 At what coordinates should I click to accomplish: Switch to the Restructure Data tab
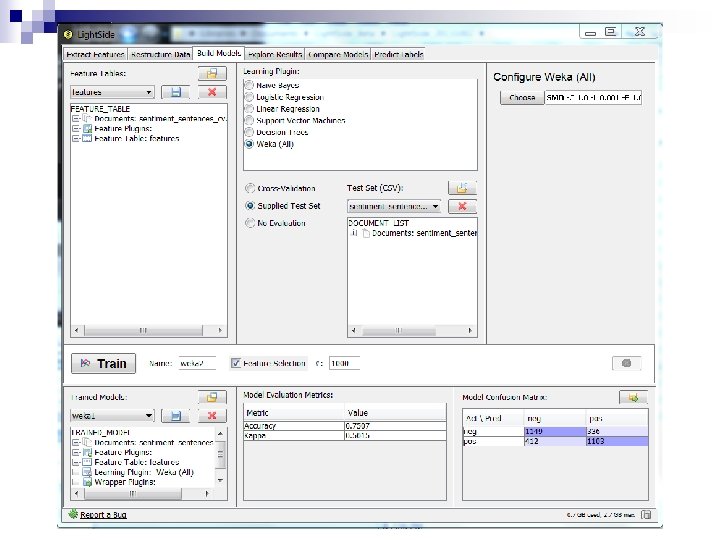160,54
